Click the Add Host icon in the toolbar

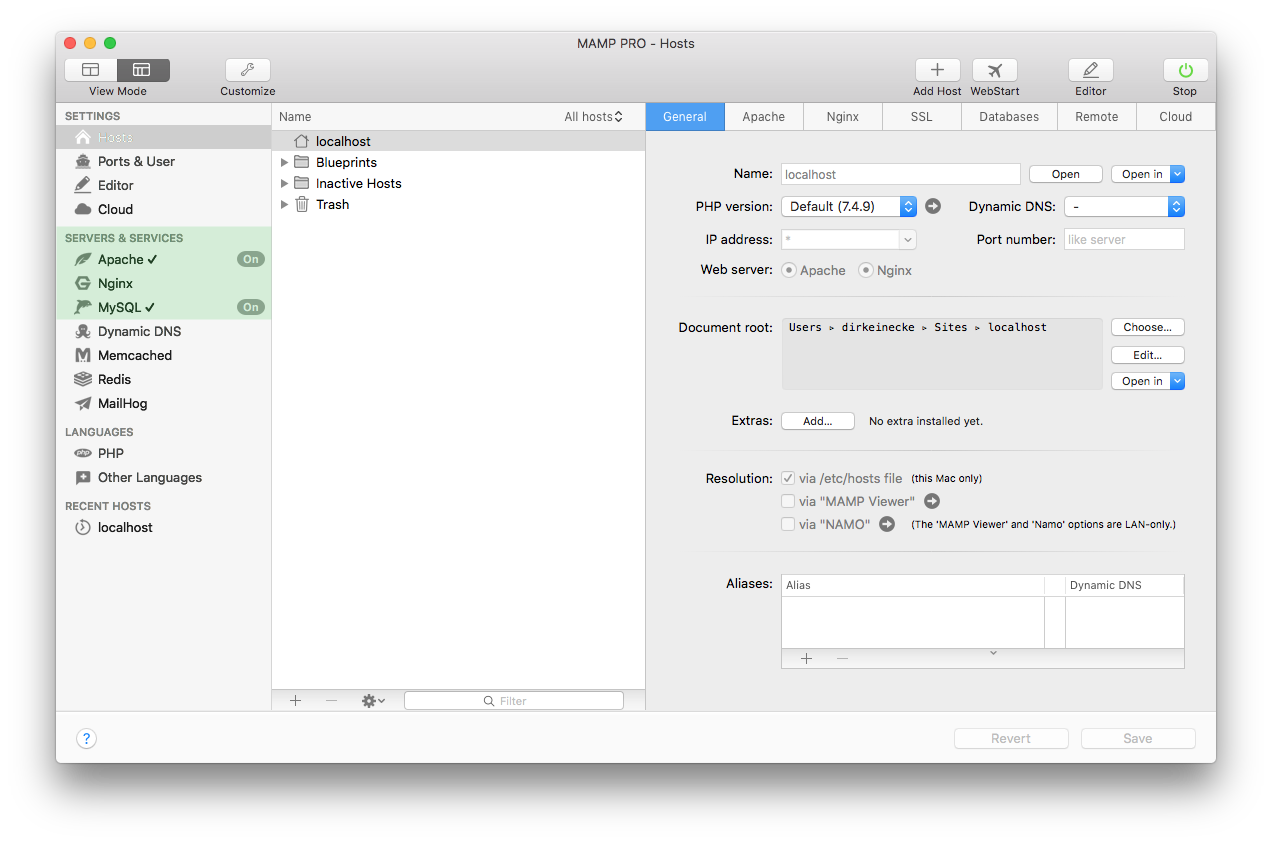click(x=936, y=70)
